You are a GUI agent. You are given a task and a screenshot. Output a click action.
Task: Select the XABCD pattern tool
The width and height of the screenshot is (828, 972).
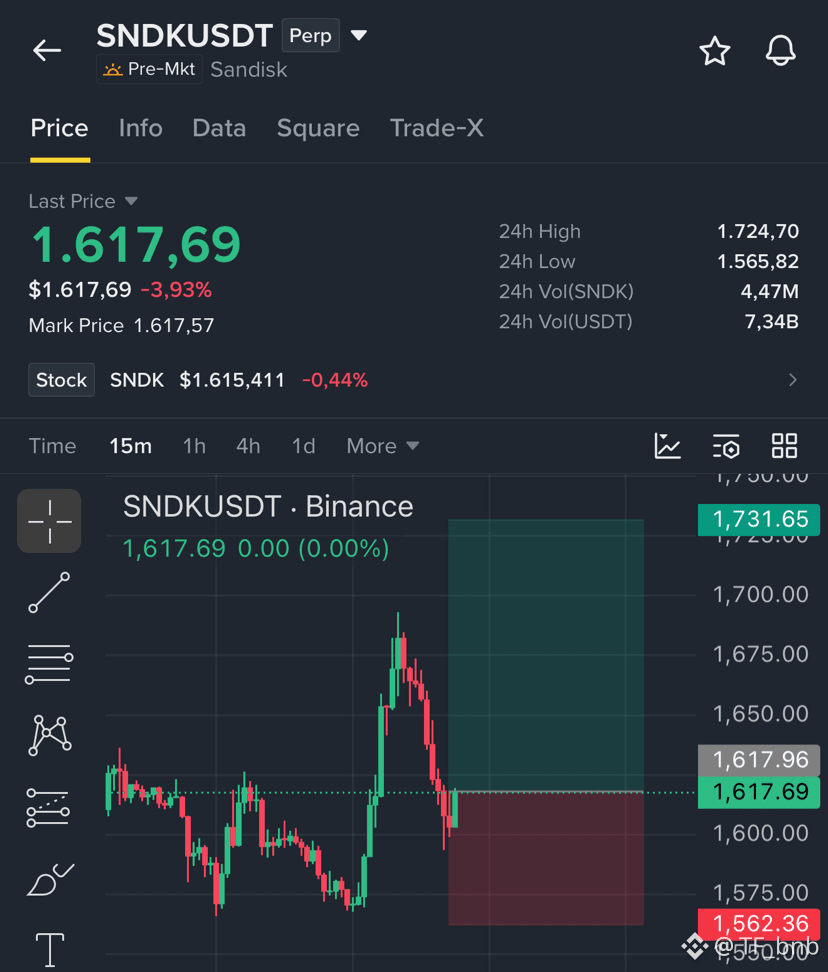(50, 735)
